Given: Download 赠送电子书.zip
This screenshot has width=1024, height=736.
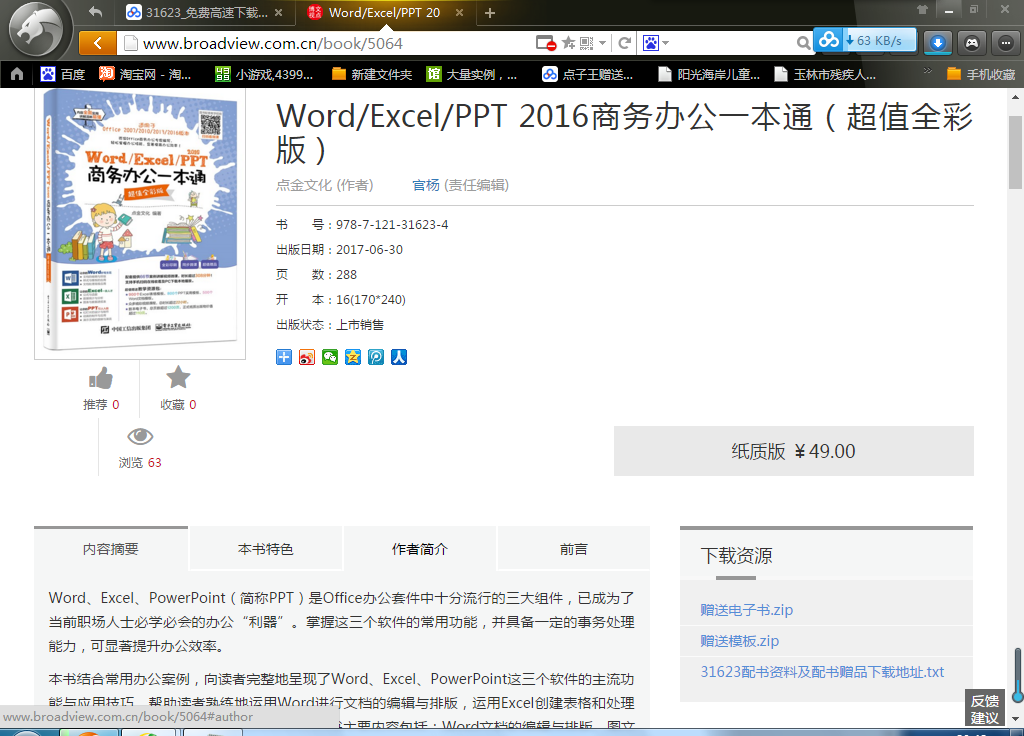Looking at the screenshot, I should tap(746, 610).
